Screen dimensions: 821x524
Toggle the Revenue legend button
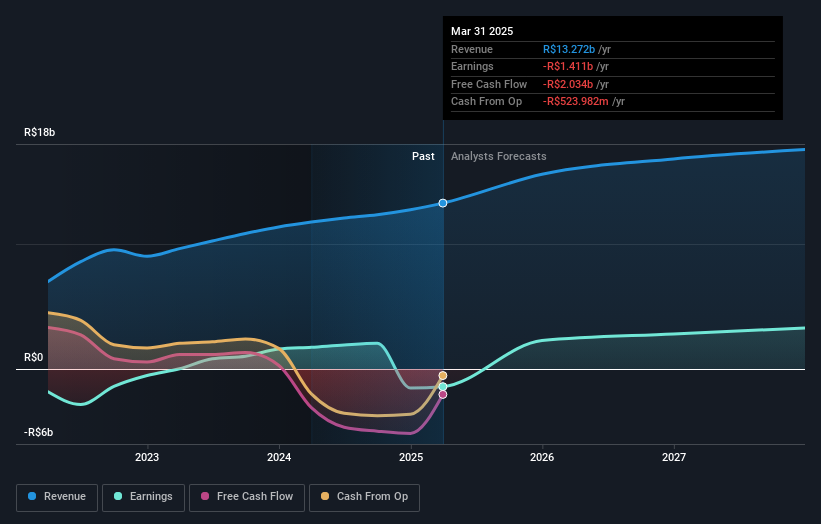57,497
